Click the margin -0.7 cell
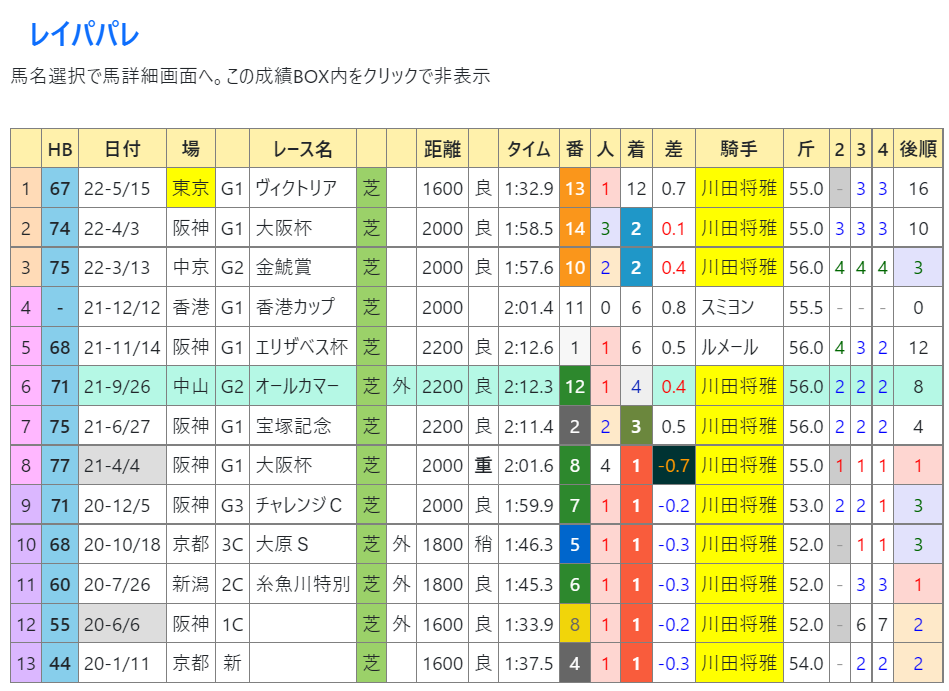 [674, 465]
